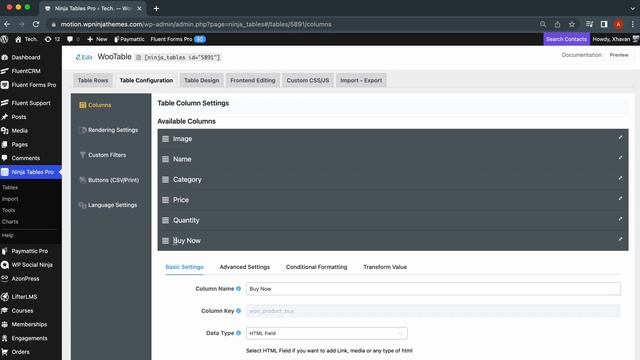
Task: Click drag handle of Price column
Action: 165,200
